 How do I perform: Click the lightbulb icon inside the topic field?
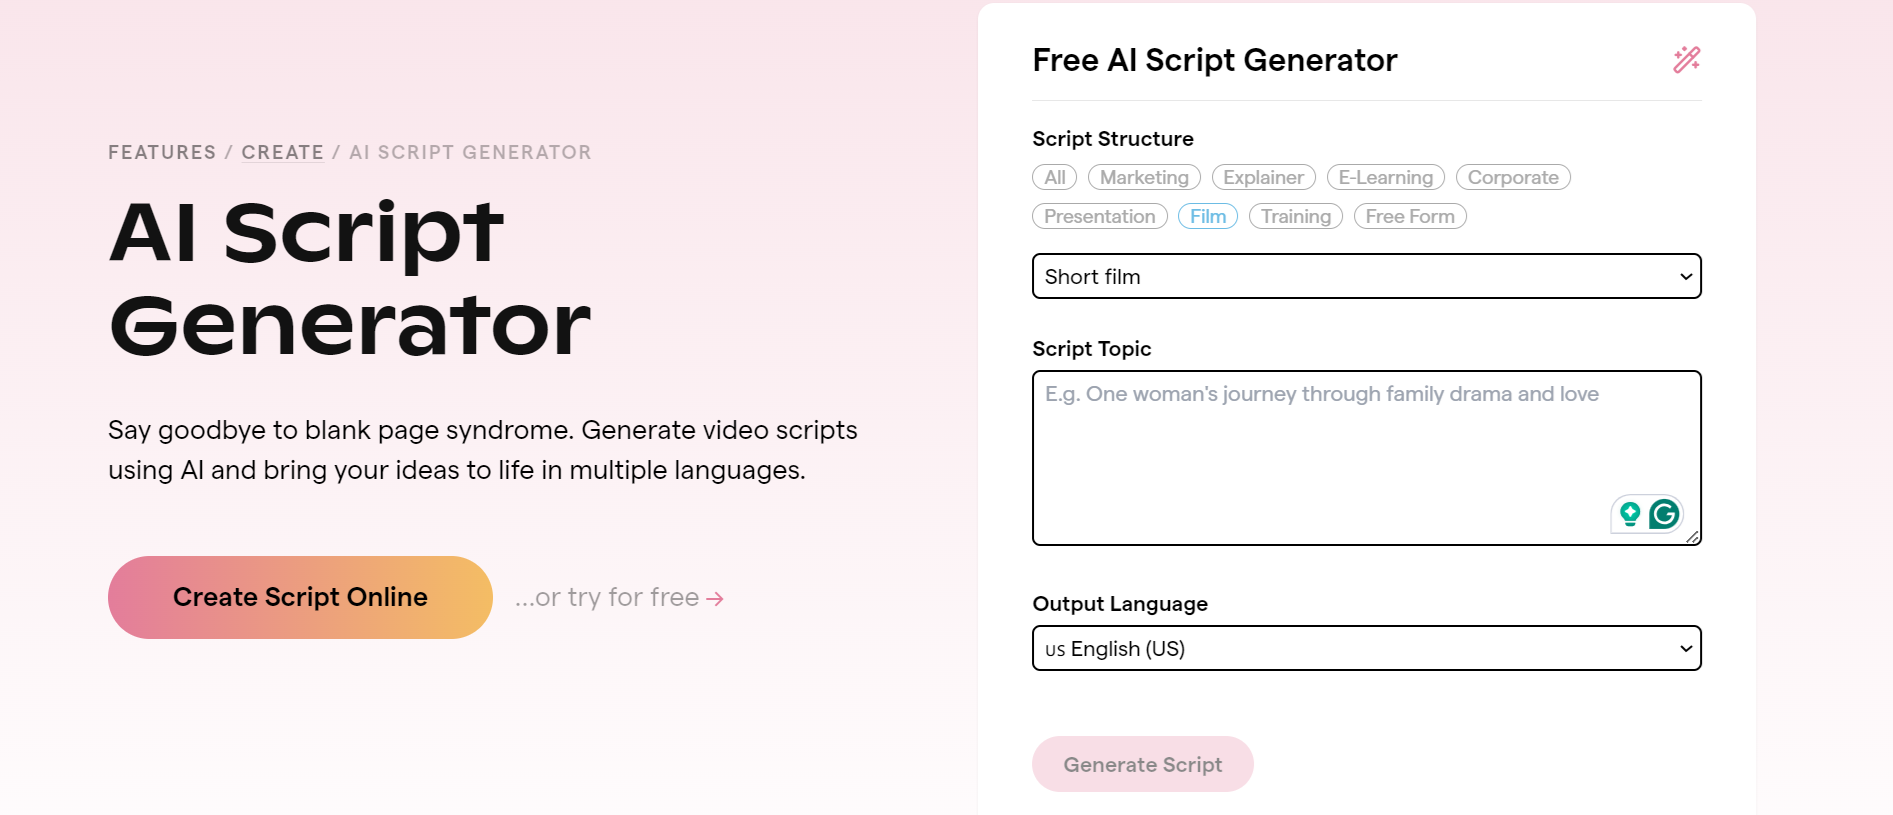click(x=1628, y=514)
